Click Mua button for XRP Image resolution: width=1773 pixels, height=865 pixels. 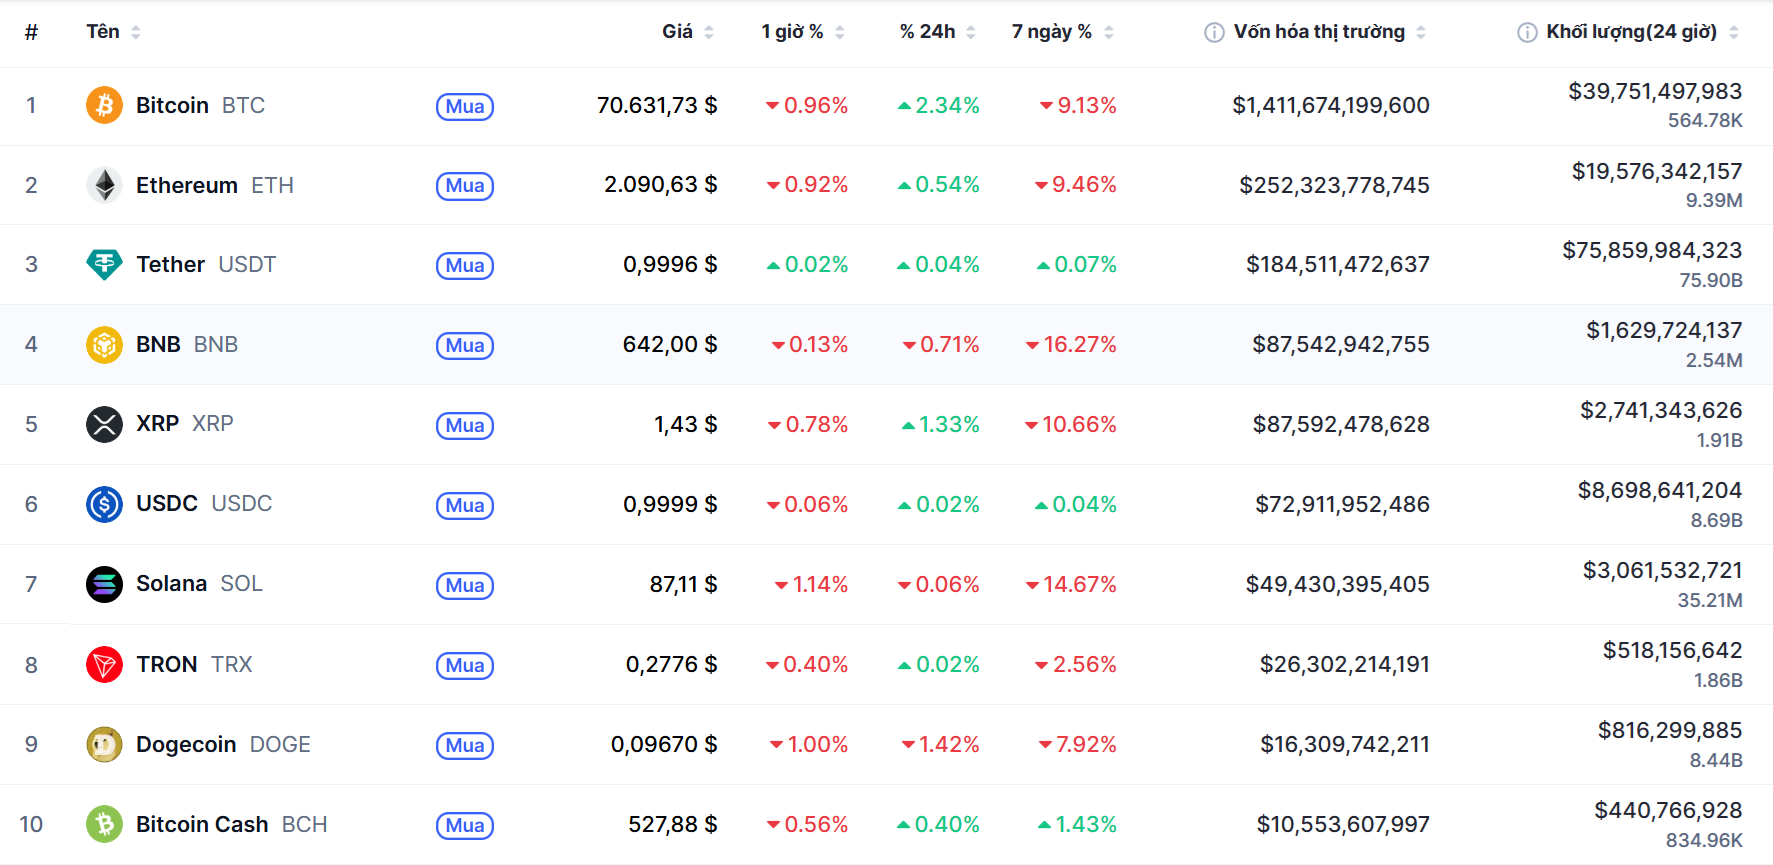pyautogui.click(x=465, y=425)
